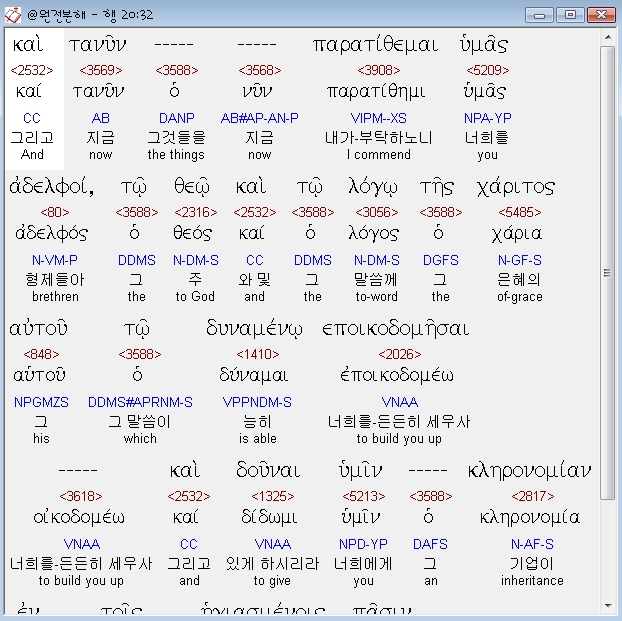Click the parsing code NPGMZS
Screen dimensions: 622x621
tap(41, 402)
